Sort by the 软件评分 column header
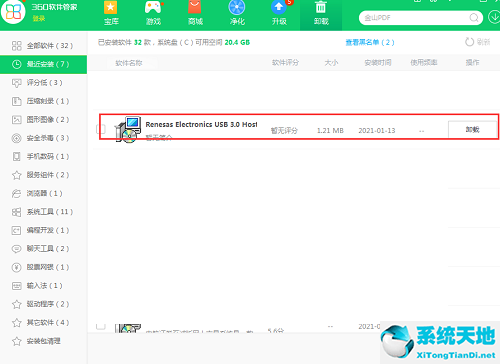This screenshot has height=364, width=500. pyautogui.click(x=285, y=62)
